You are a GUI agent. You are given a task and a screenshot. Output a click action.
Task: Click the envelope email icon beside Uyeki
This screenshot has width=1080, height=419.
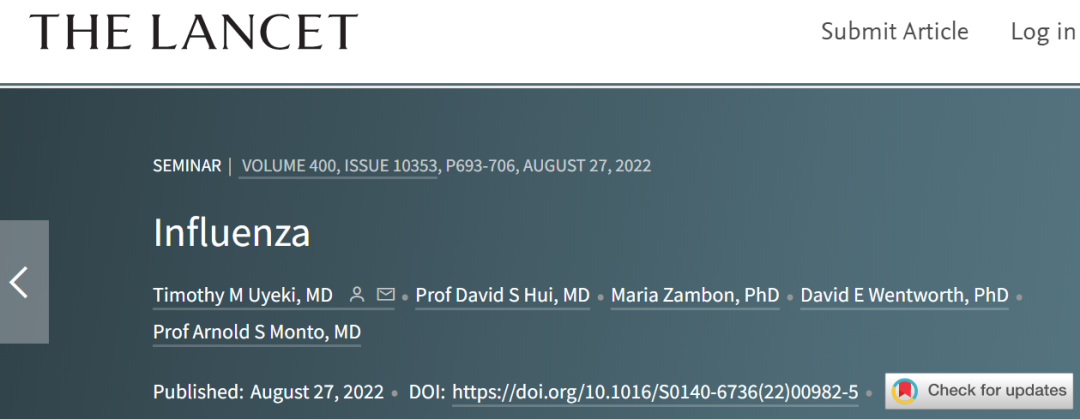[385, 295]
